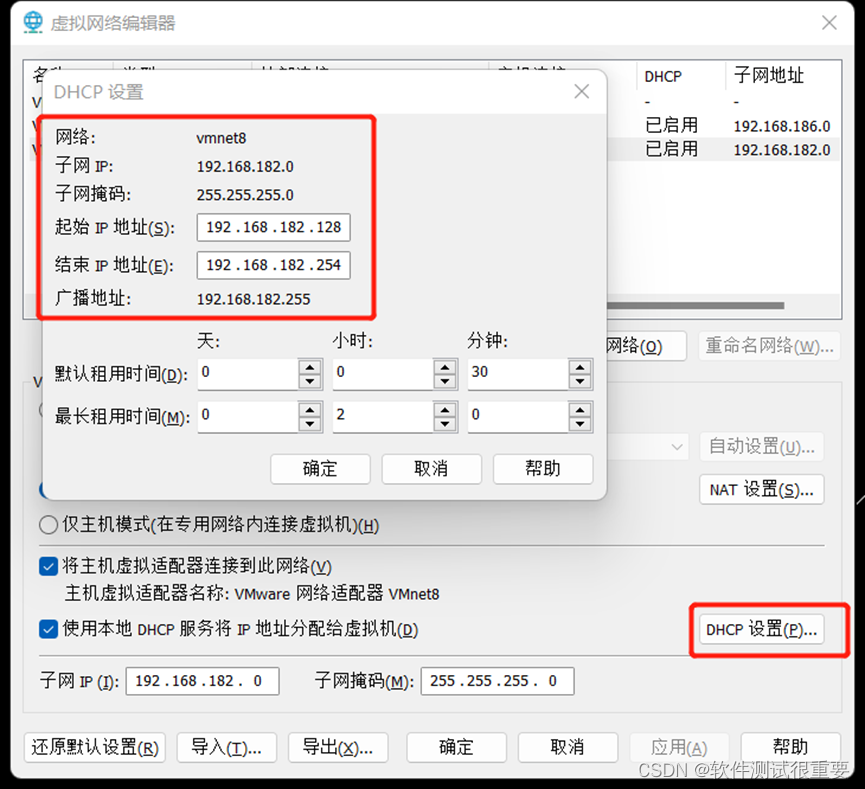865x789 pixels.
Task: Click the broadcast address 192.168.182.255
Action: coord(254,299)
